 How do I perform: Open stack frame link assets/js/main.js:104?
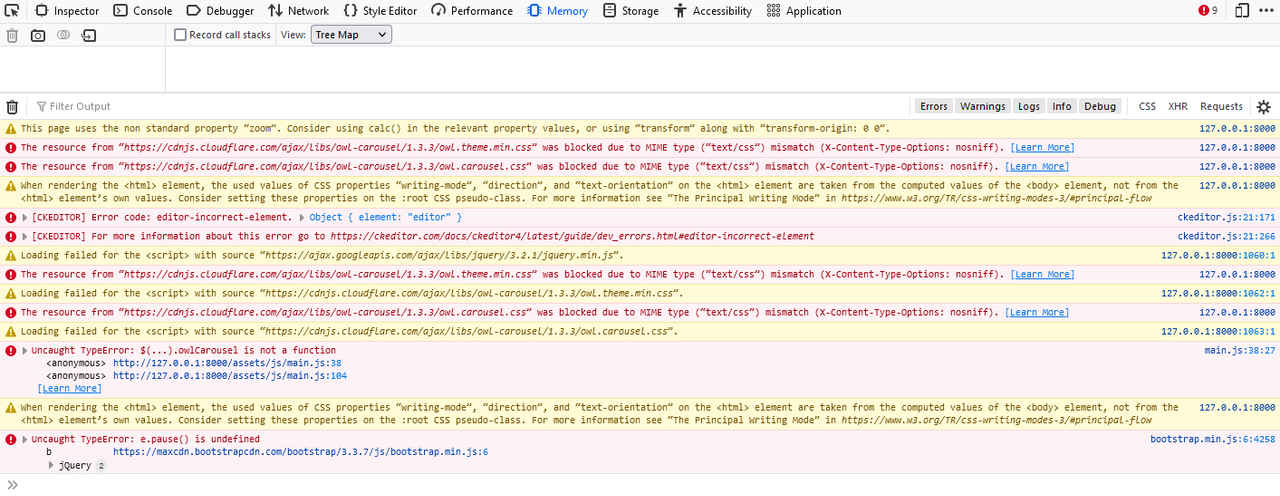click(230, 376)
